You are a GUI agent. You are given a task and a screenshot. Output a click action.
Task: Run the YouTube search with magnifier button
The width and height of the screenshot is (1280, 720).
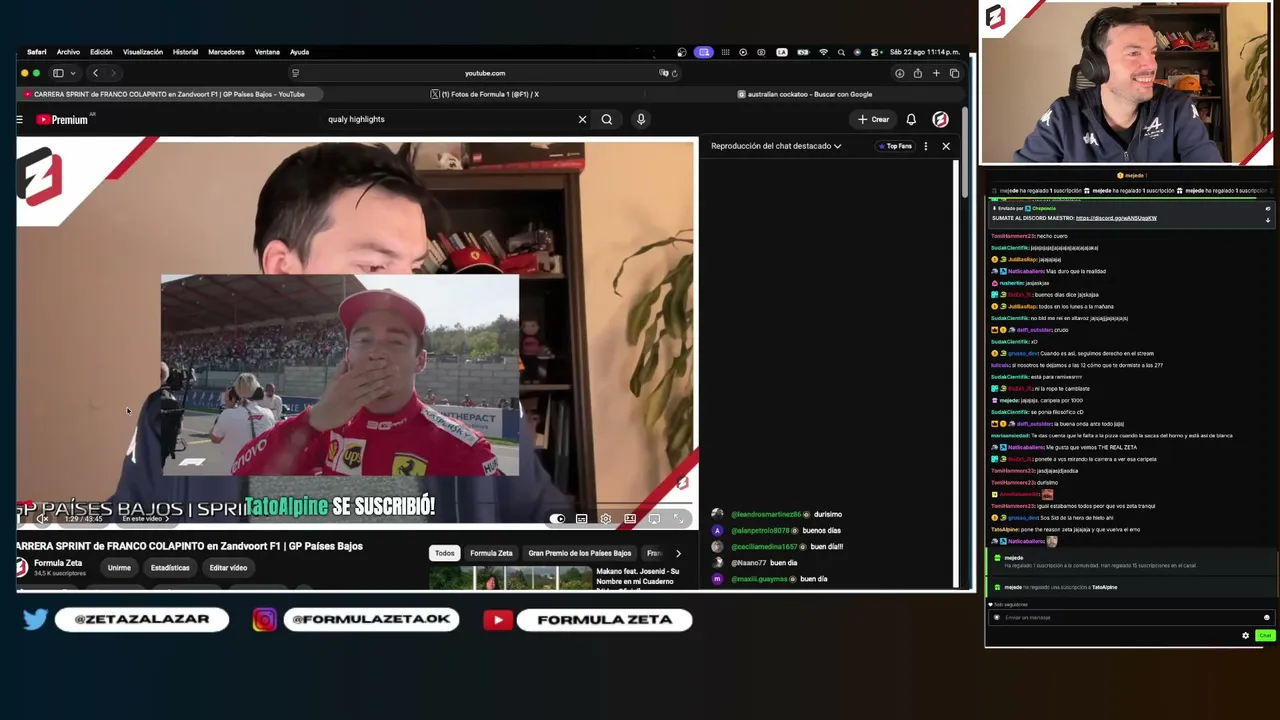tap(607, 120)
